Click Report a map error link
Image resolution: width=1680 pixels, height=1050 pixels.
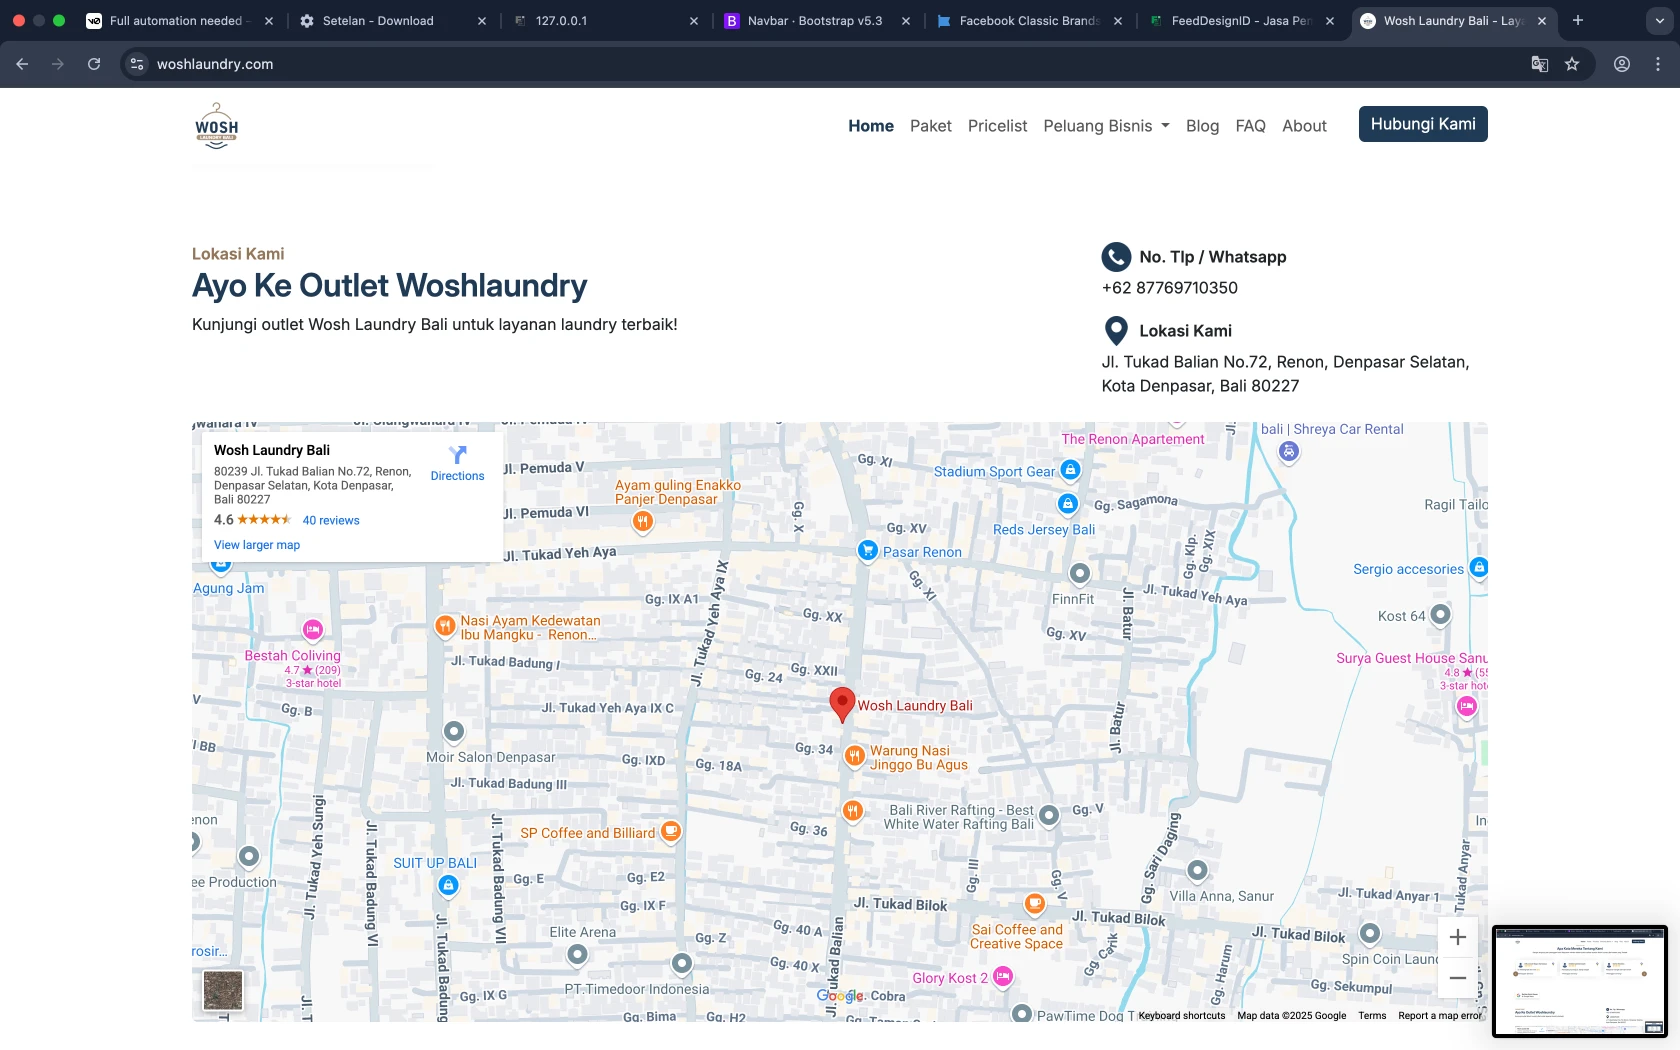click(1440, 1016)
